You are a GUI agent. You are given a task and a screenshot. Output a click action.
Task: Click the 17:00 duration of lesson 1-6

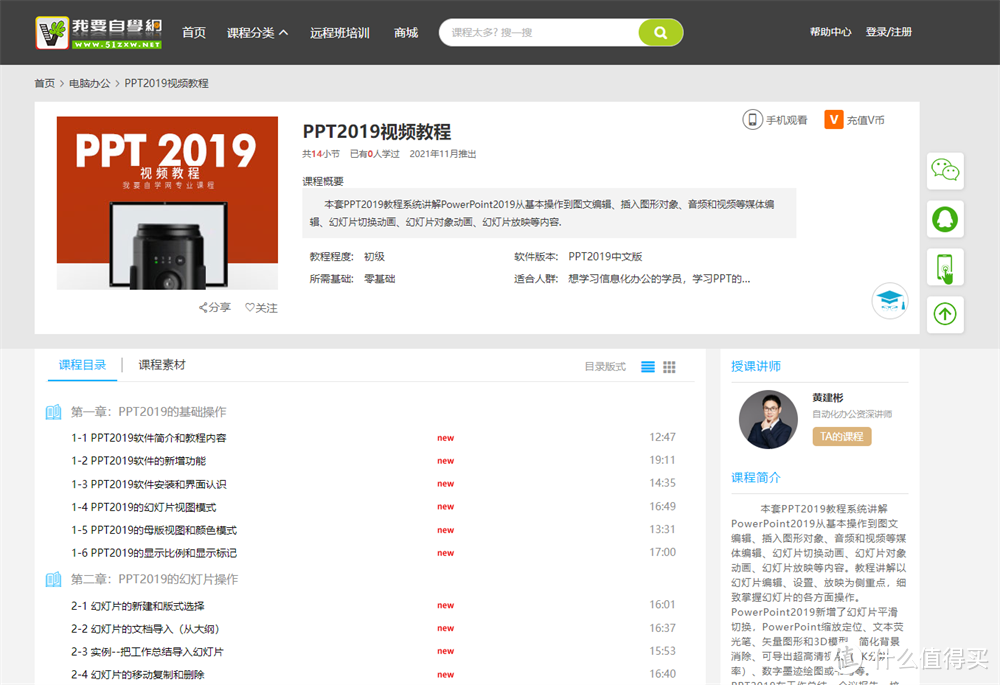pos(663,552)
